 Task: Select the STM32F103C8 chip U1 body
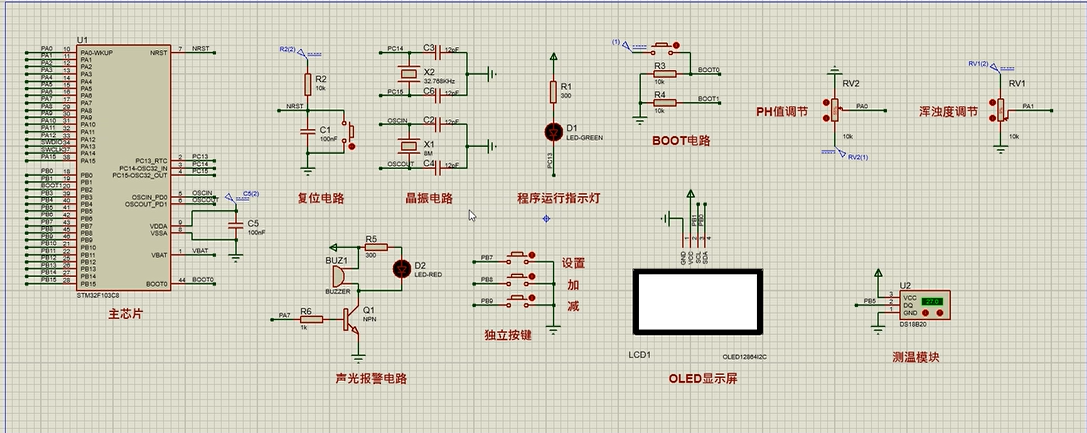pos(123,168)
